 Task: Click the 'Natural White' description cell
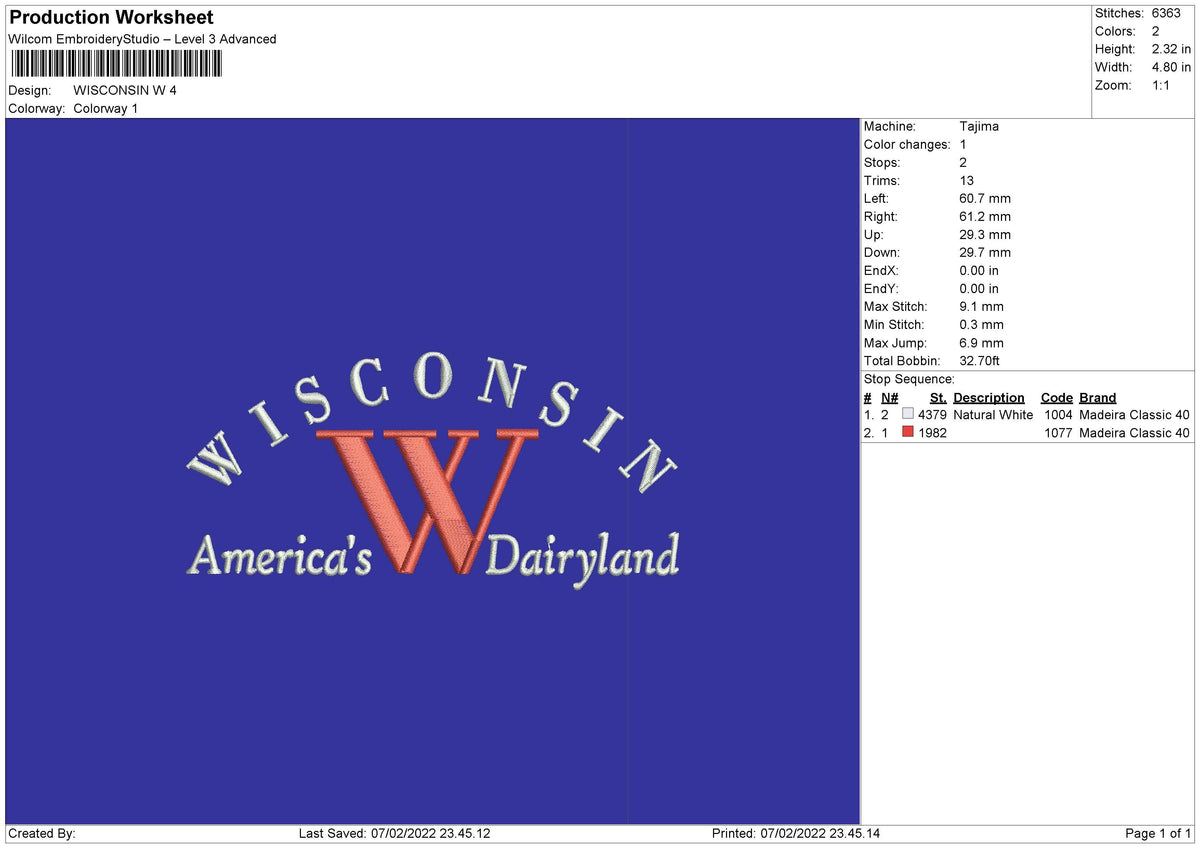[x=993, y=414]
